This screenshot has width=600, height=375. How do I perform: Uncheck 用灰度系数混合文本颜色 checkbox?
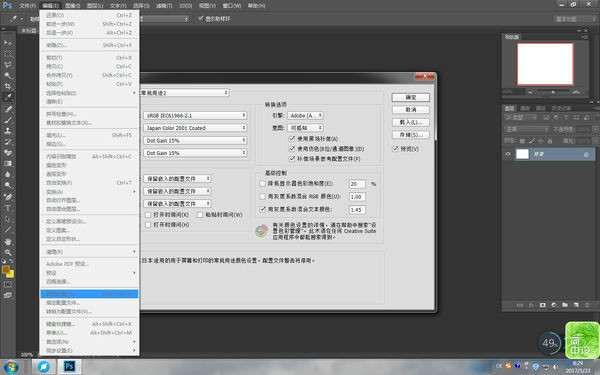coord(262,209)
